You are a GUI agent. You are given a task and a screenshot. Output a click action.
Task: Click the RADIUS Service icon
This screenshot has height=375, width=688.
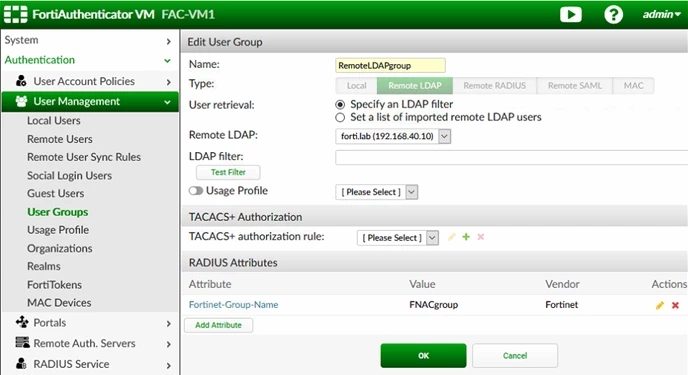(21, 364)
